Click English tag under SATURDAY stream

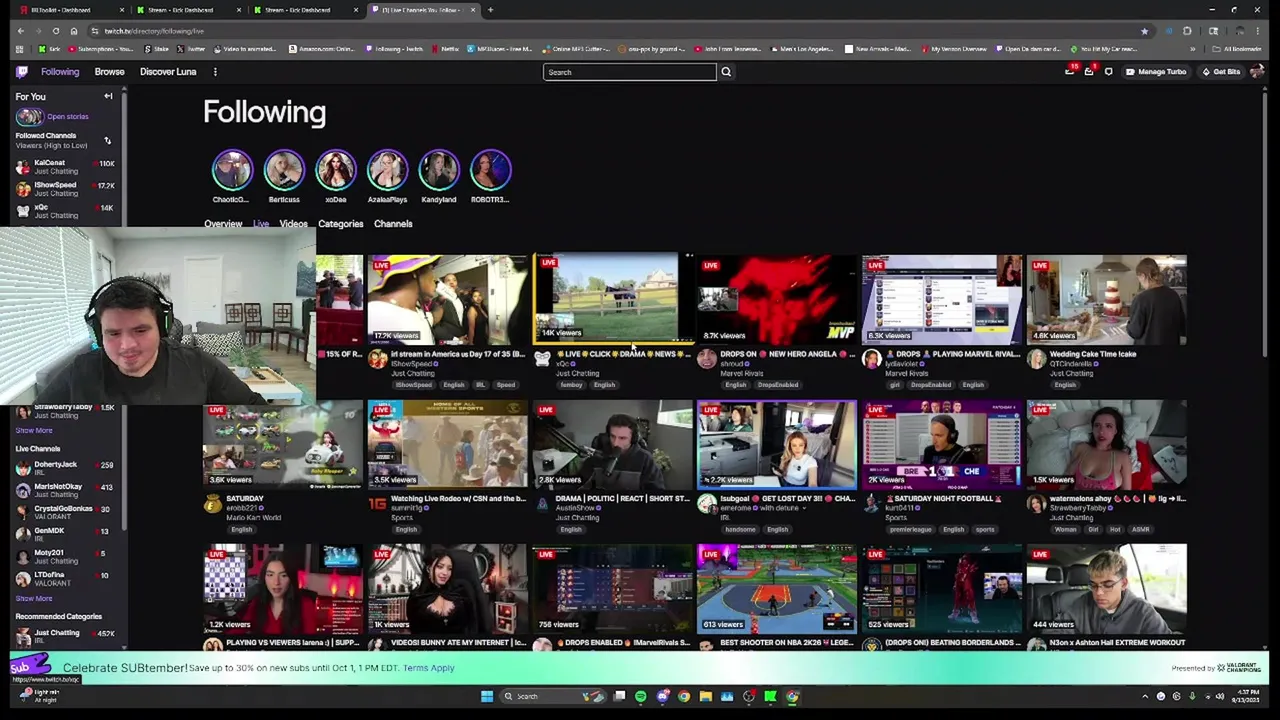tap(241, 529)
